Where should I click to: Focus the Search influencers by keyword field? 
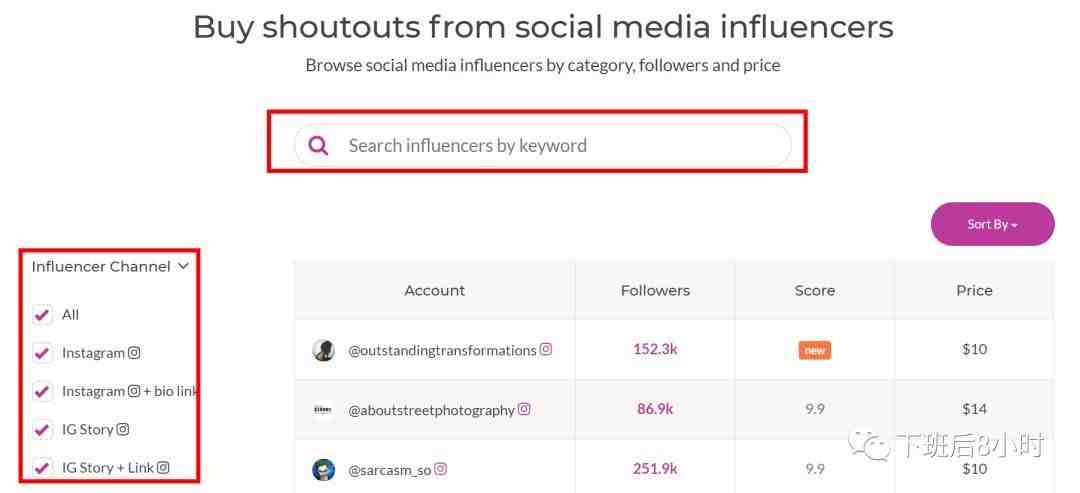[560, 146]
